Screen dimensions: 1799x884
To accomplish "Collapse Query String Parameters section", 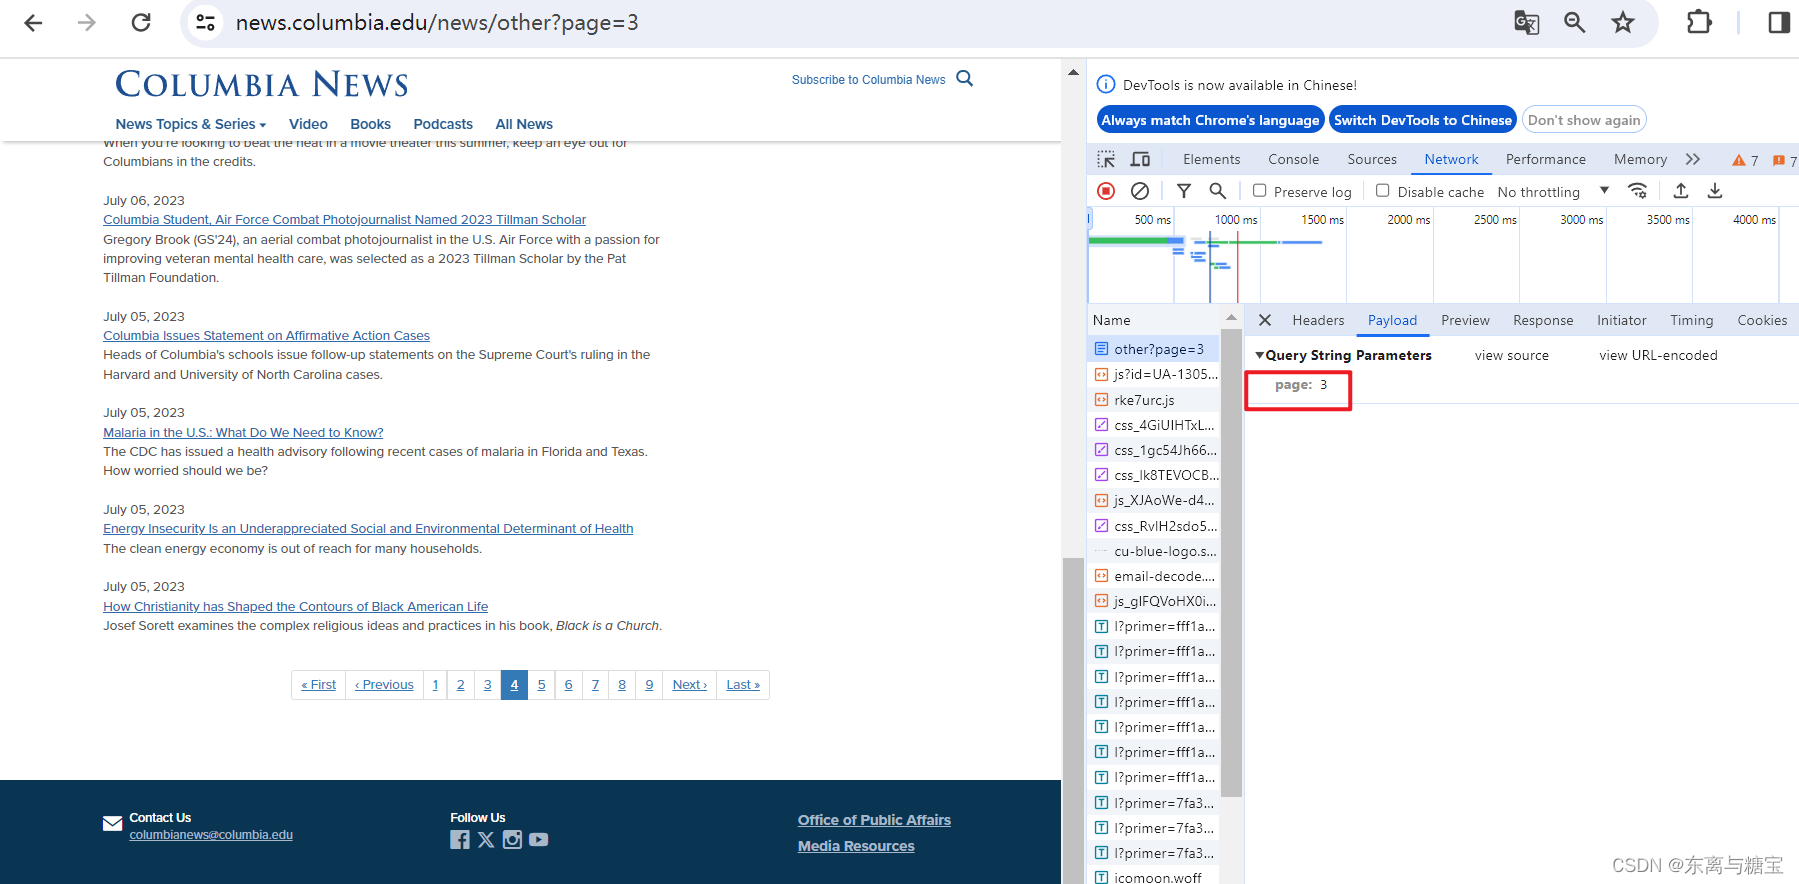I will tap(1260, 355).
